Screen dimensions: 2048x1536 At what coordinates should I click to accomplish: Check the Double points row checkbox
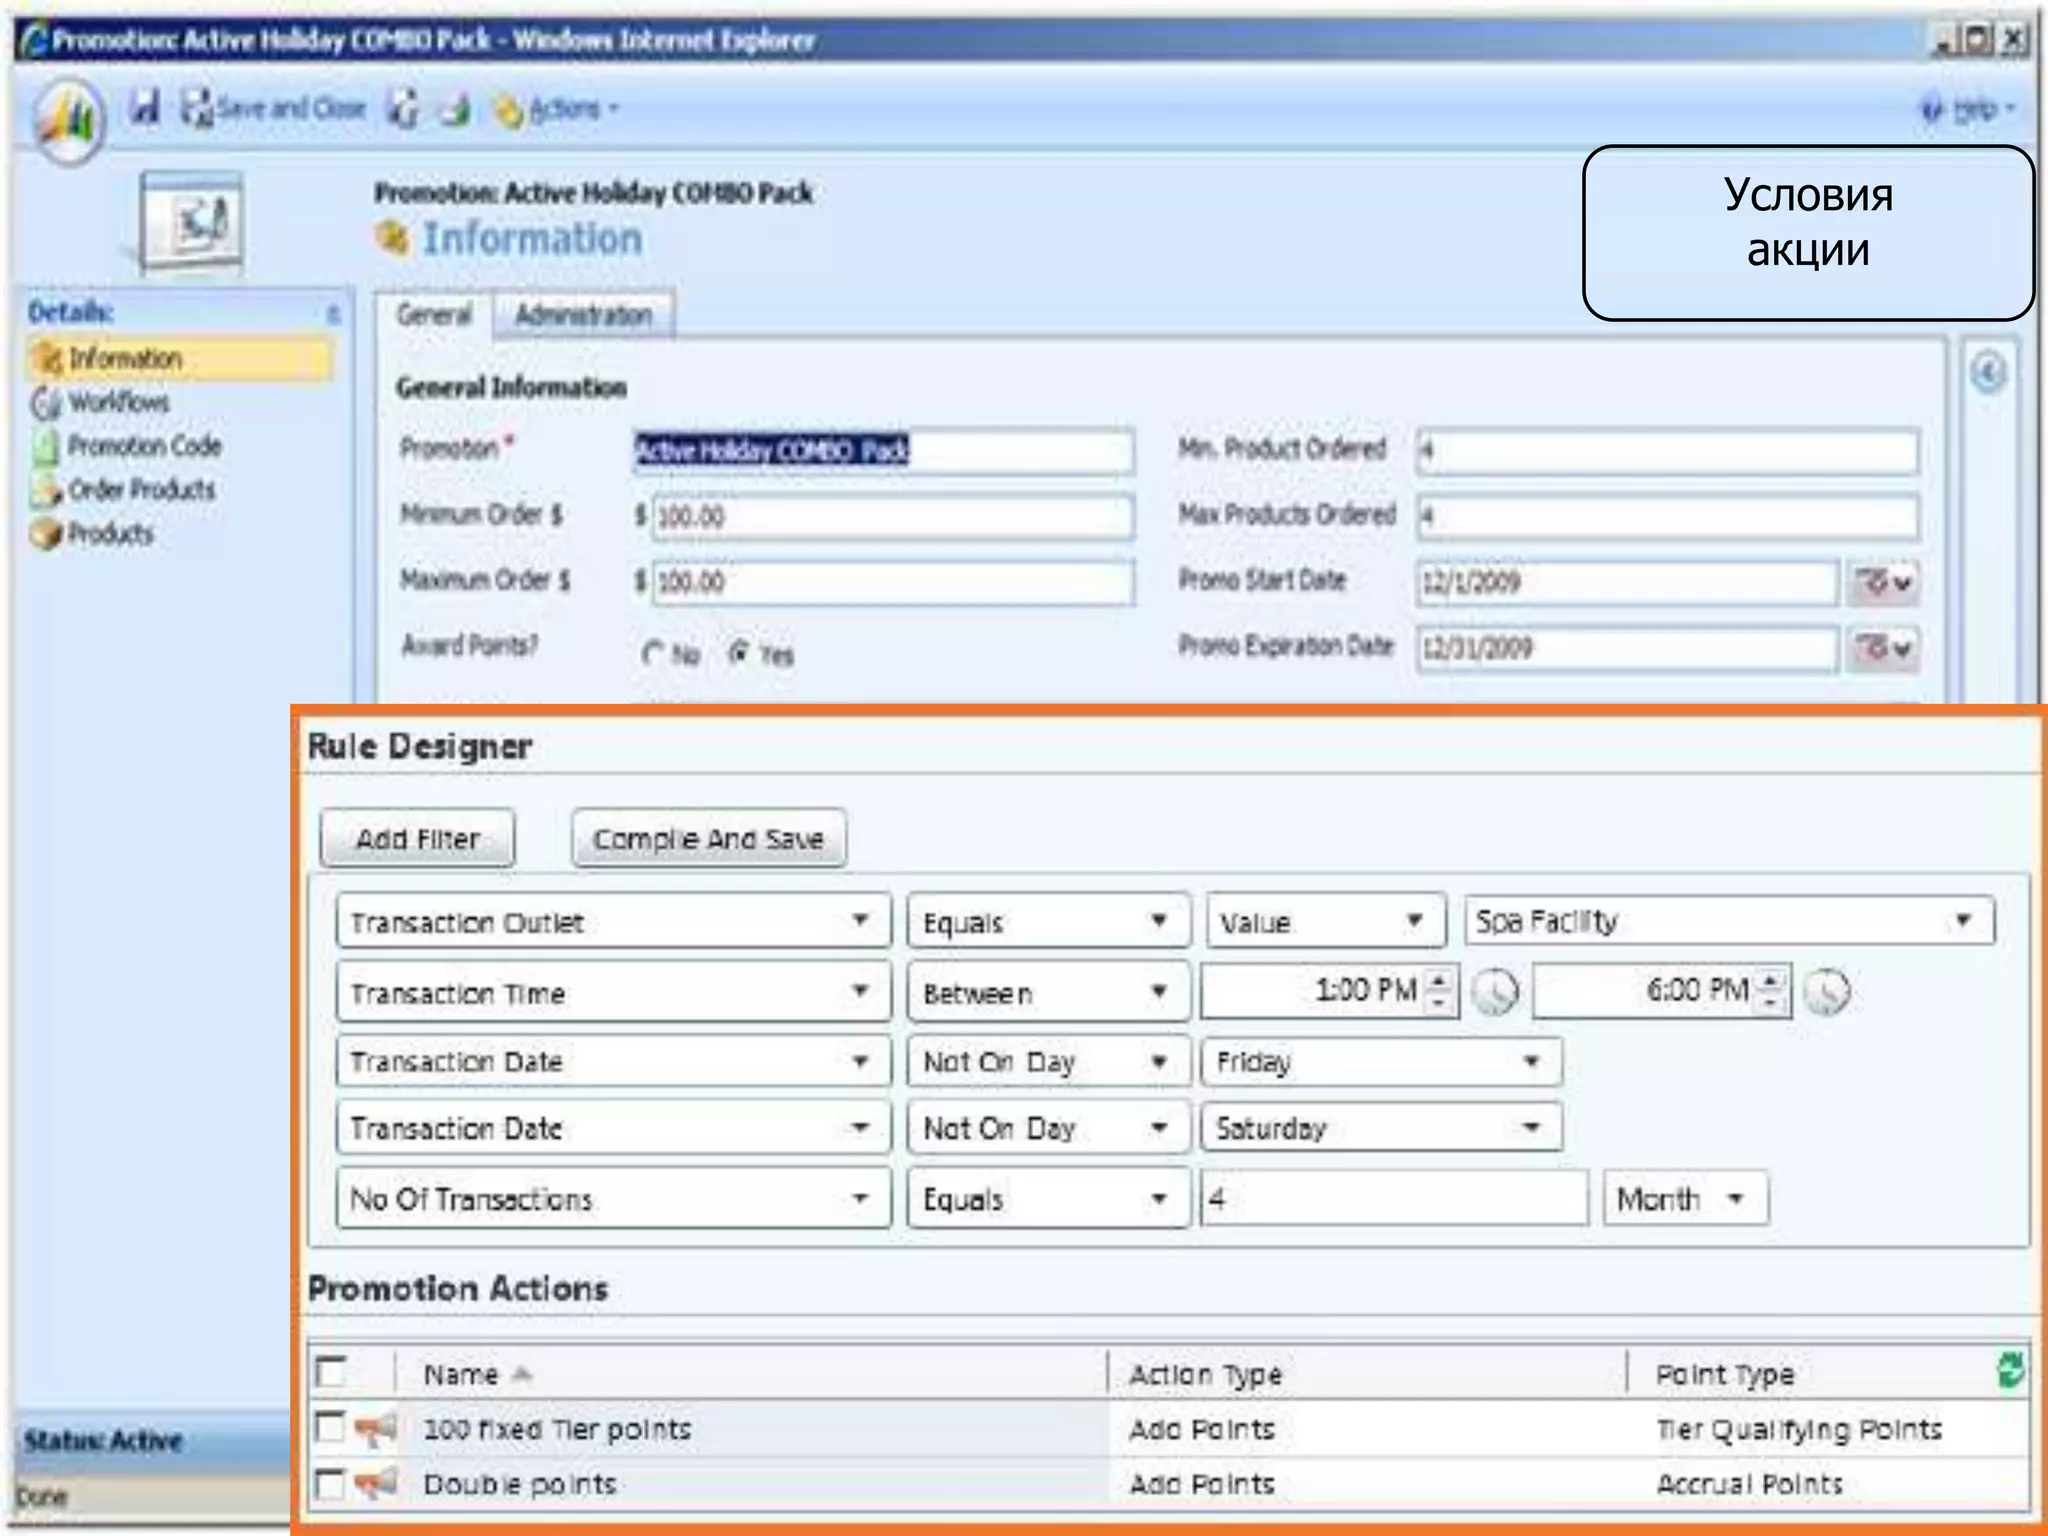[330, 1483]
